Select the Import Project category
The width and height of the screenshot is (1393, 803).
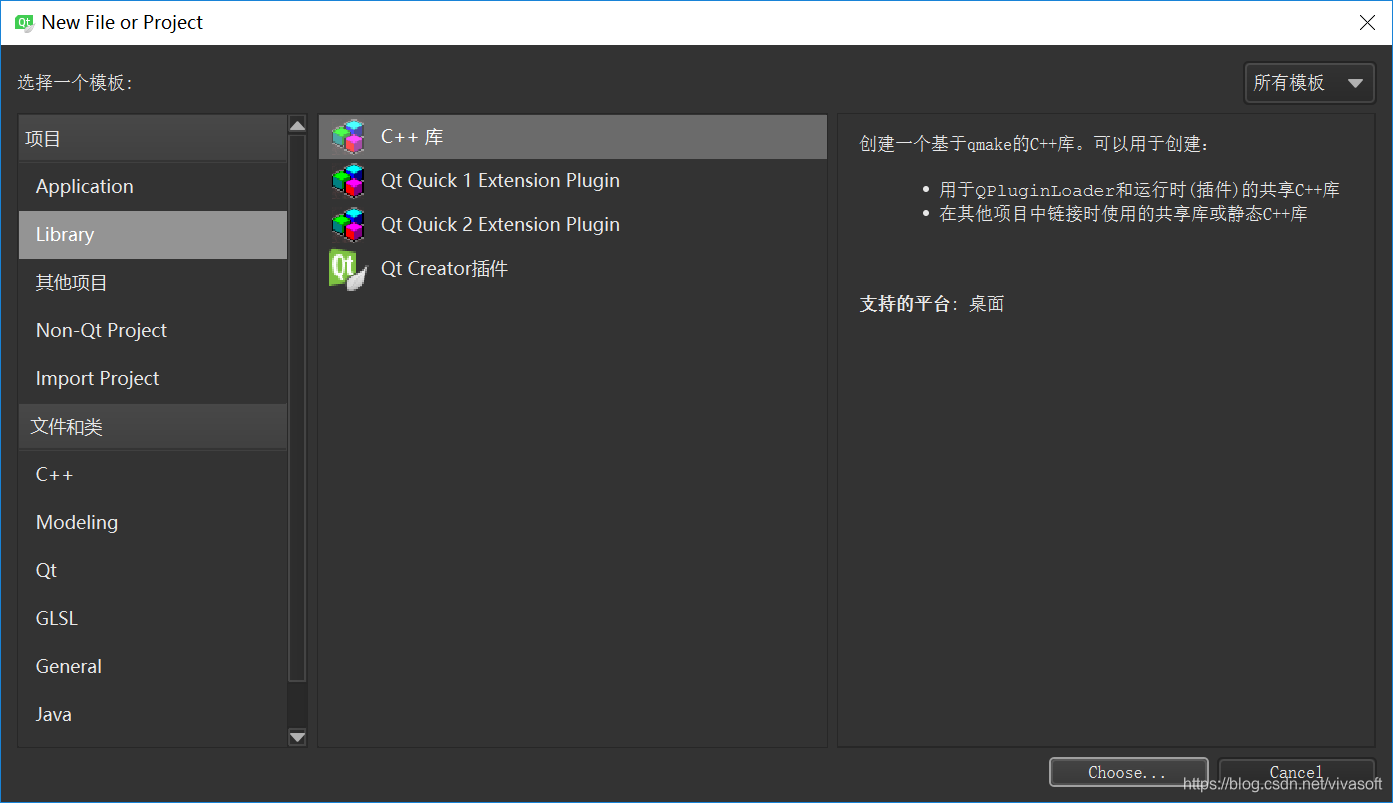pos(153,379)
